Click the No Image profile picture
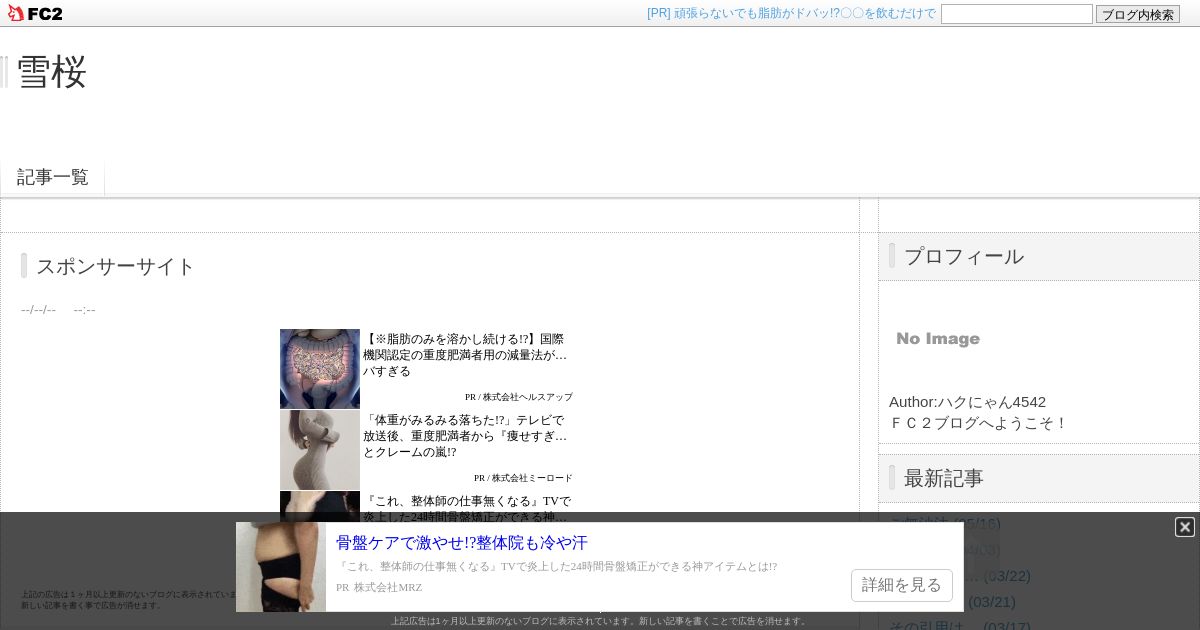The height and width of the screenshot is (630, 1200). [938, 339]
